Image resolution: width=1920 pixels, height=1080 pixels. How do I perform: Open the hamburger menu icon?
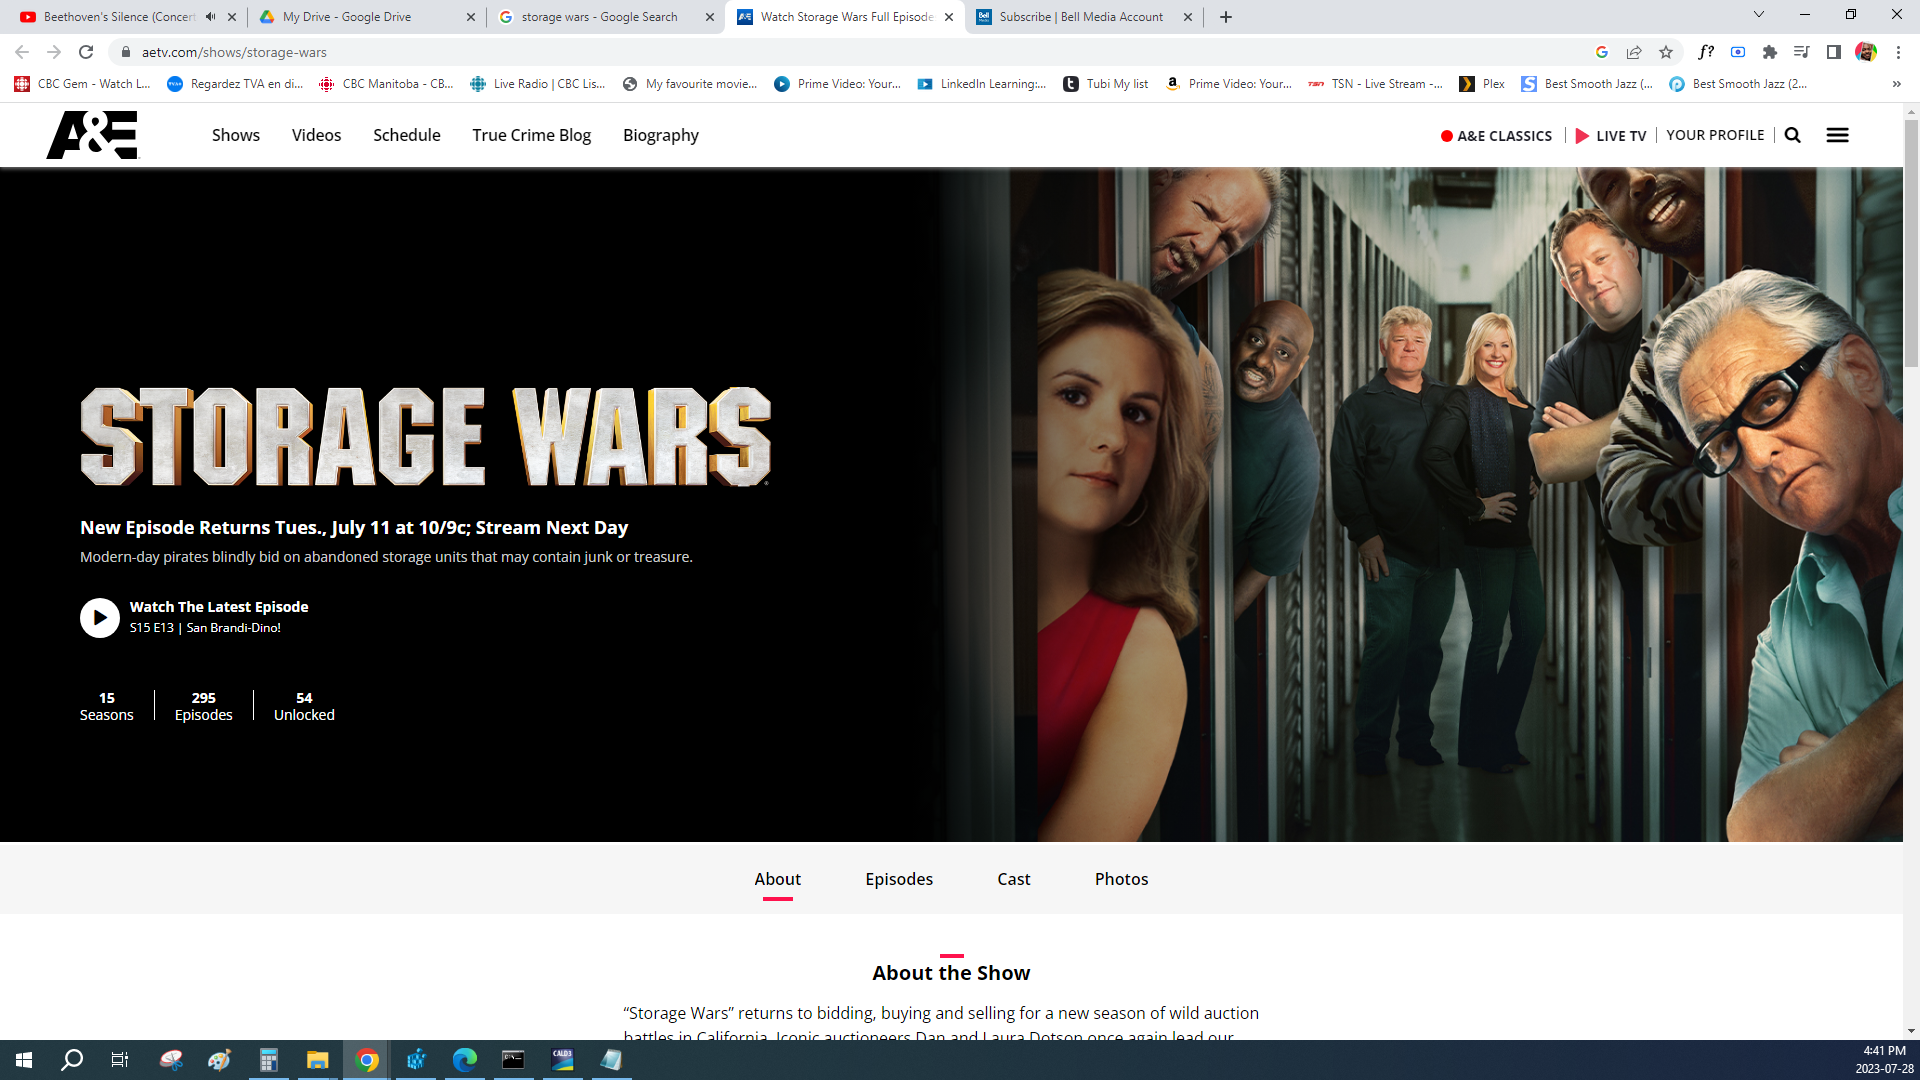(1837, 135)
